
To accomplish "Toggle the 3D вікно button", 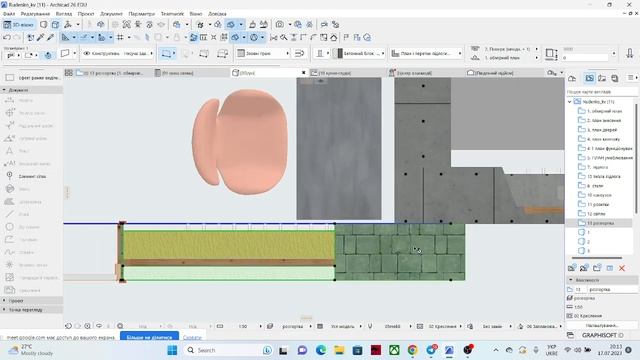I will coord(18,24).
